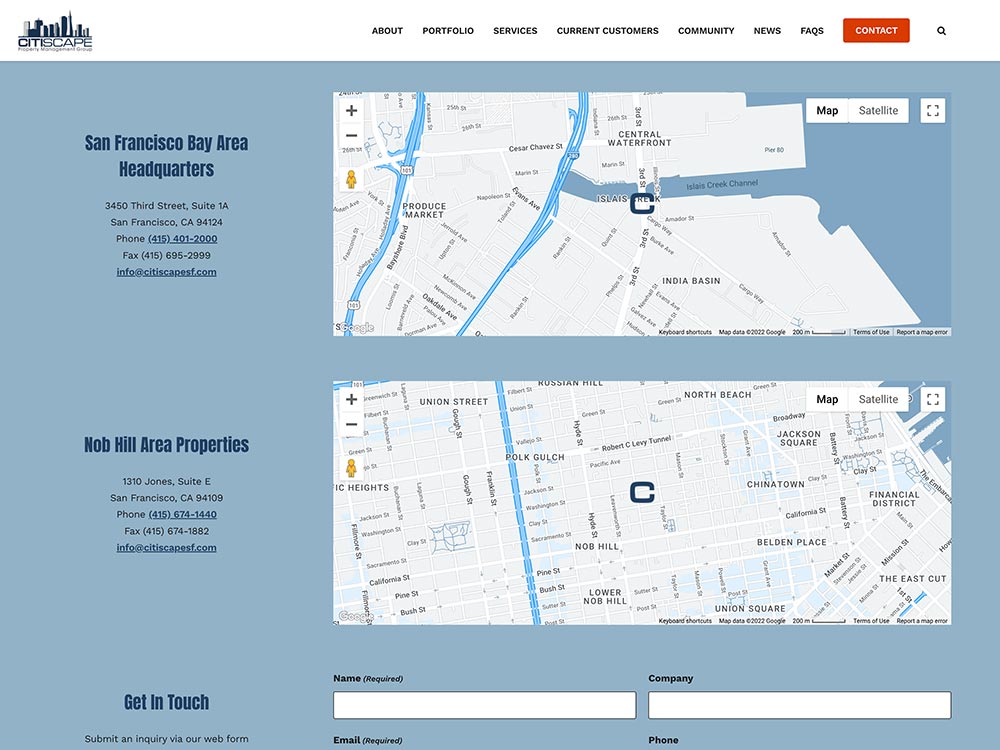Switch Nob Hill map to Satellite view
Image resolution: width=1000 pixels, height=750 pixels.
[x=878, y=399]
